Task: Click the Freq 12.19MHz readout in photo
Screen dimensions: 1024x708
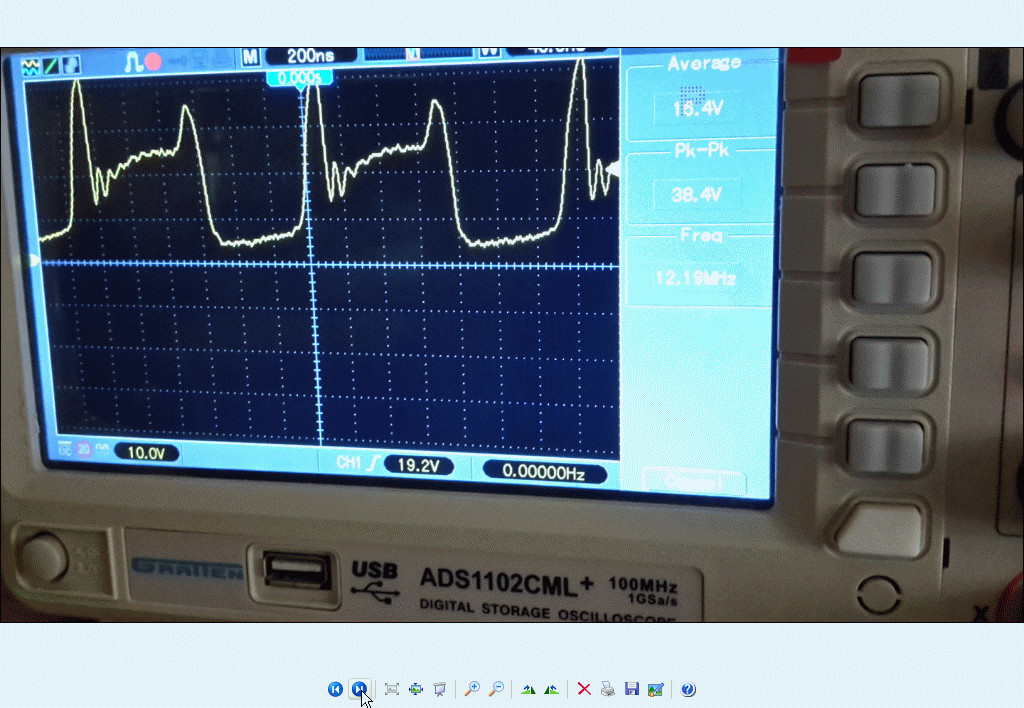Action: [x=696, y=278]
